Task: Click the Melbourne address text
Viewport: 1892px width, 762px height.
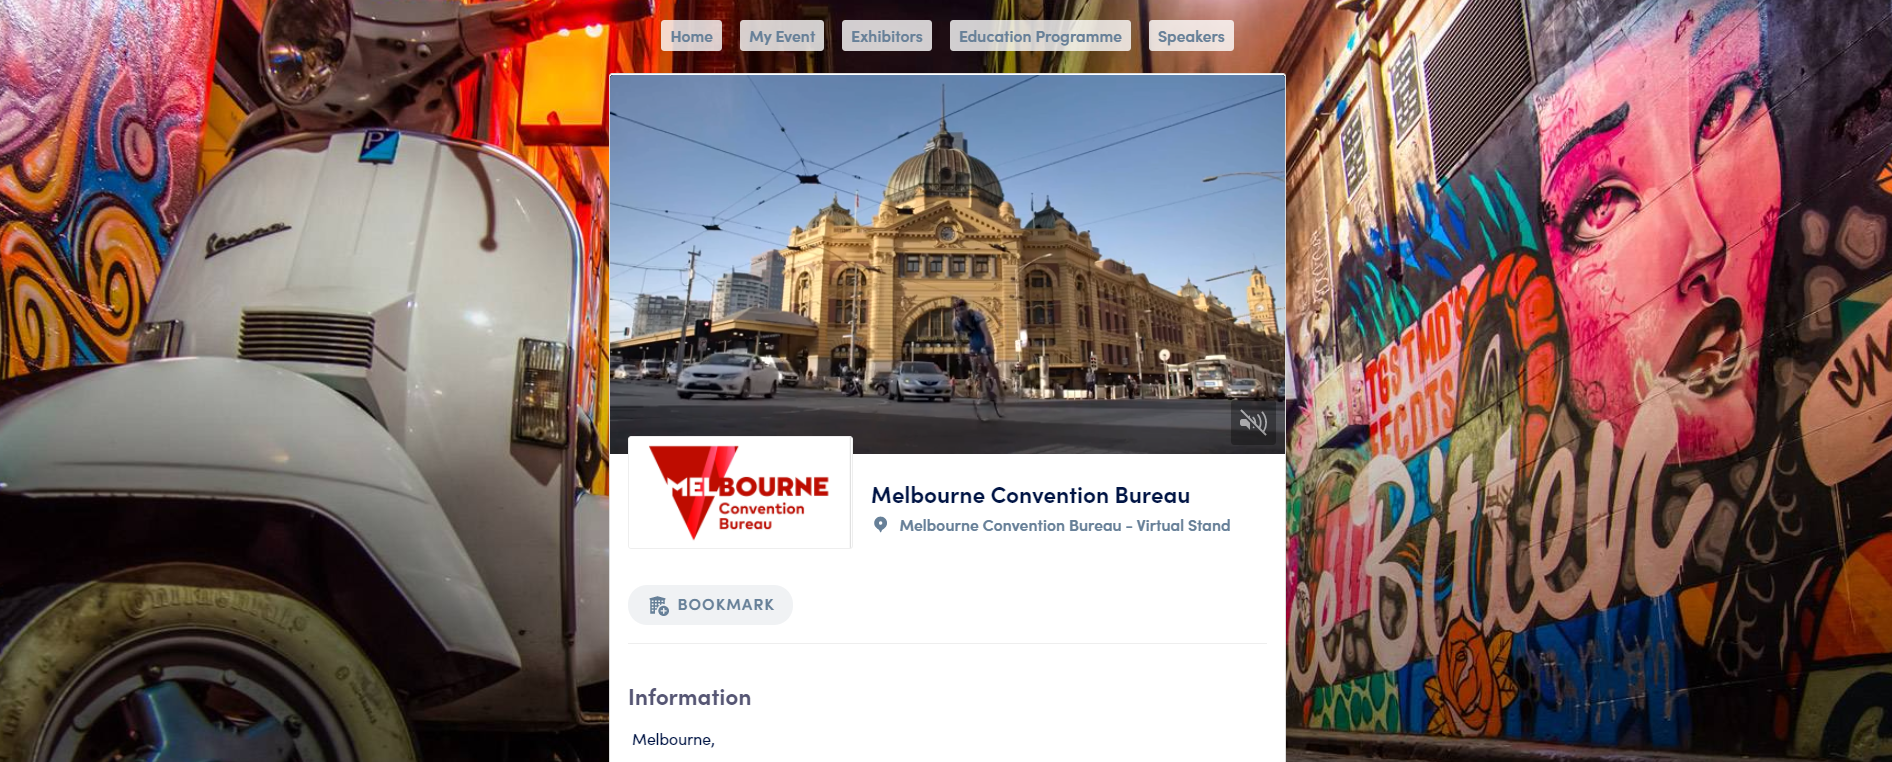Action: [673, 739]
